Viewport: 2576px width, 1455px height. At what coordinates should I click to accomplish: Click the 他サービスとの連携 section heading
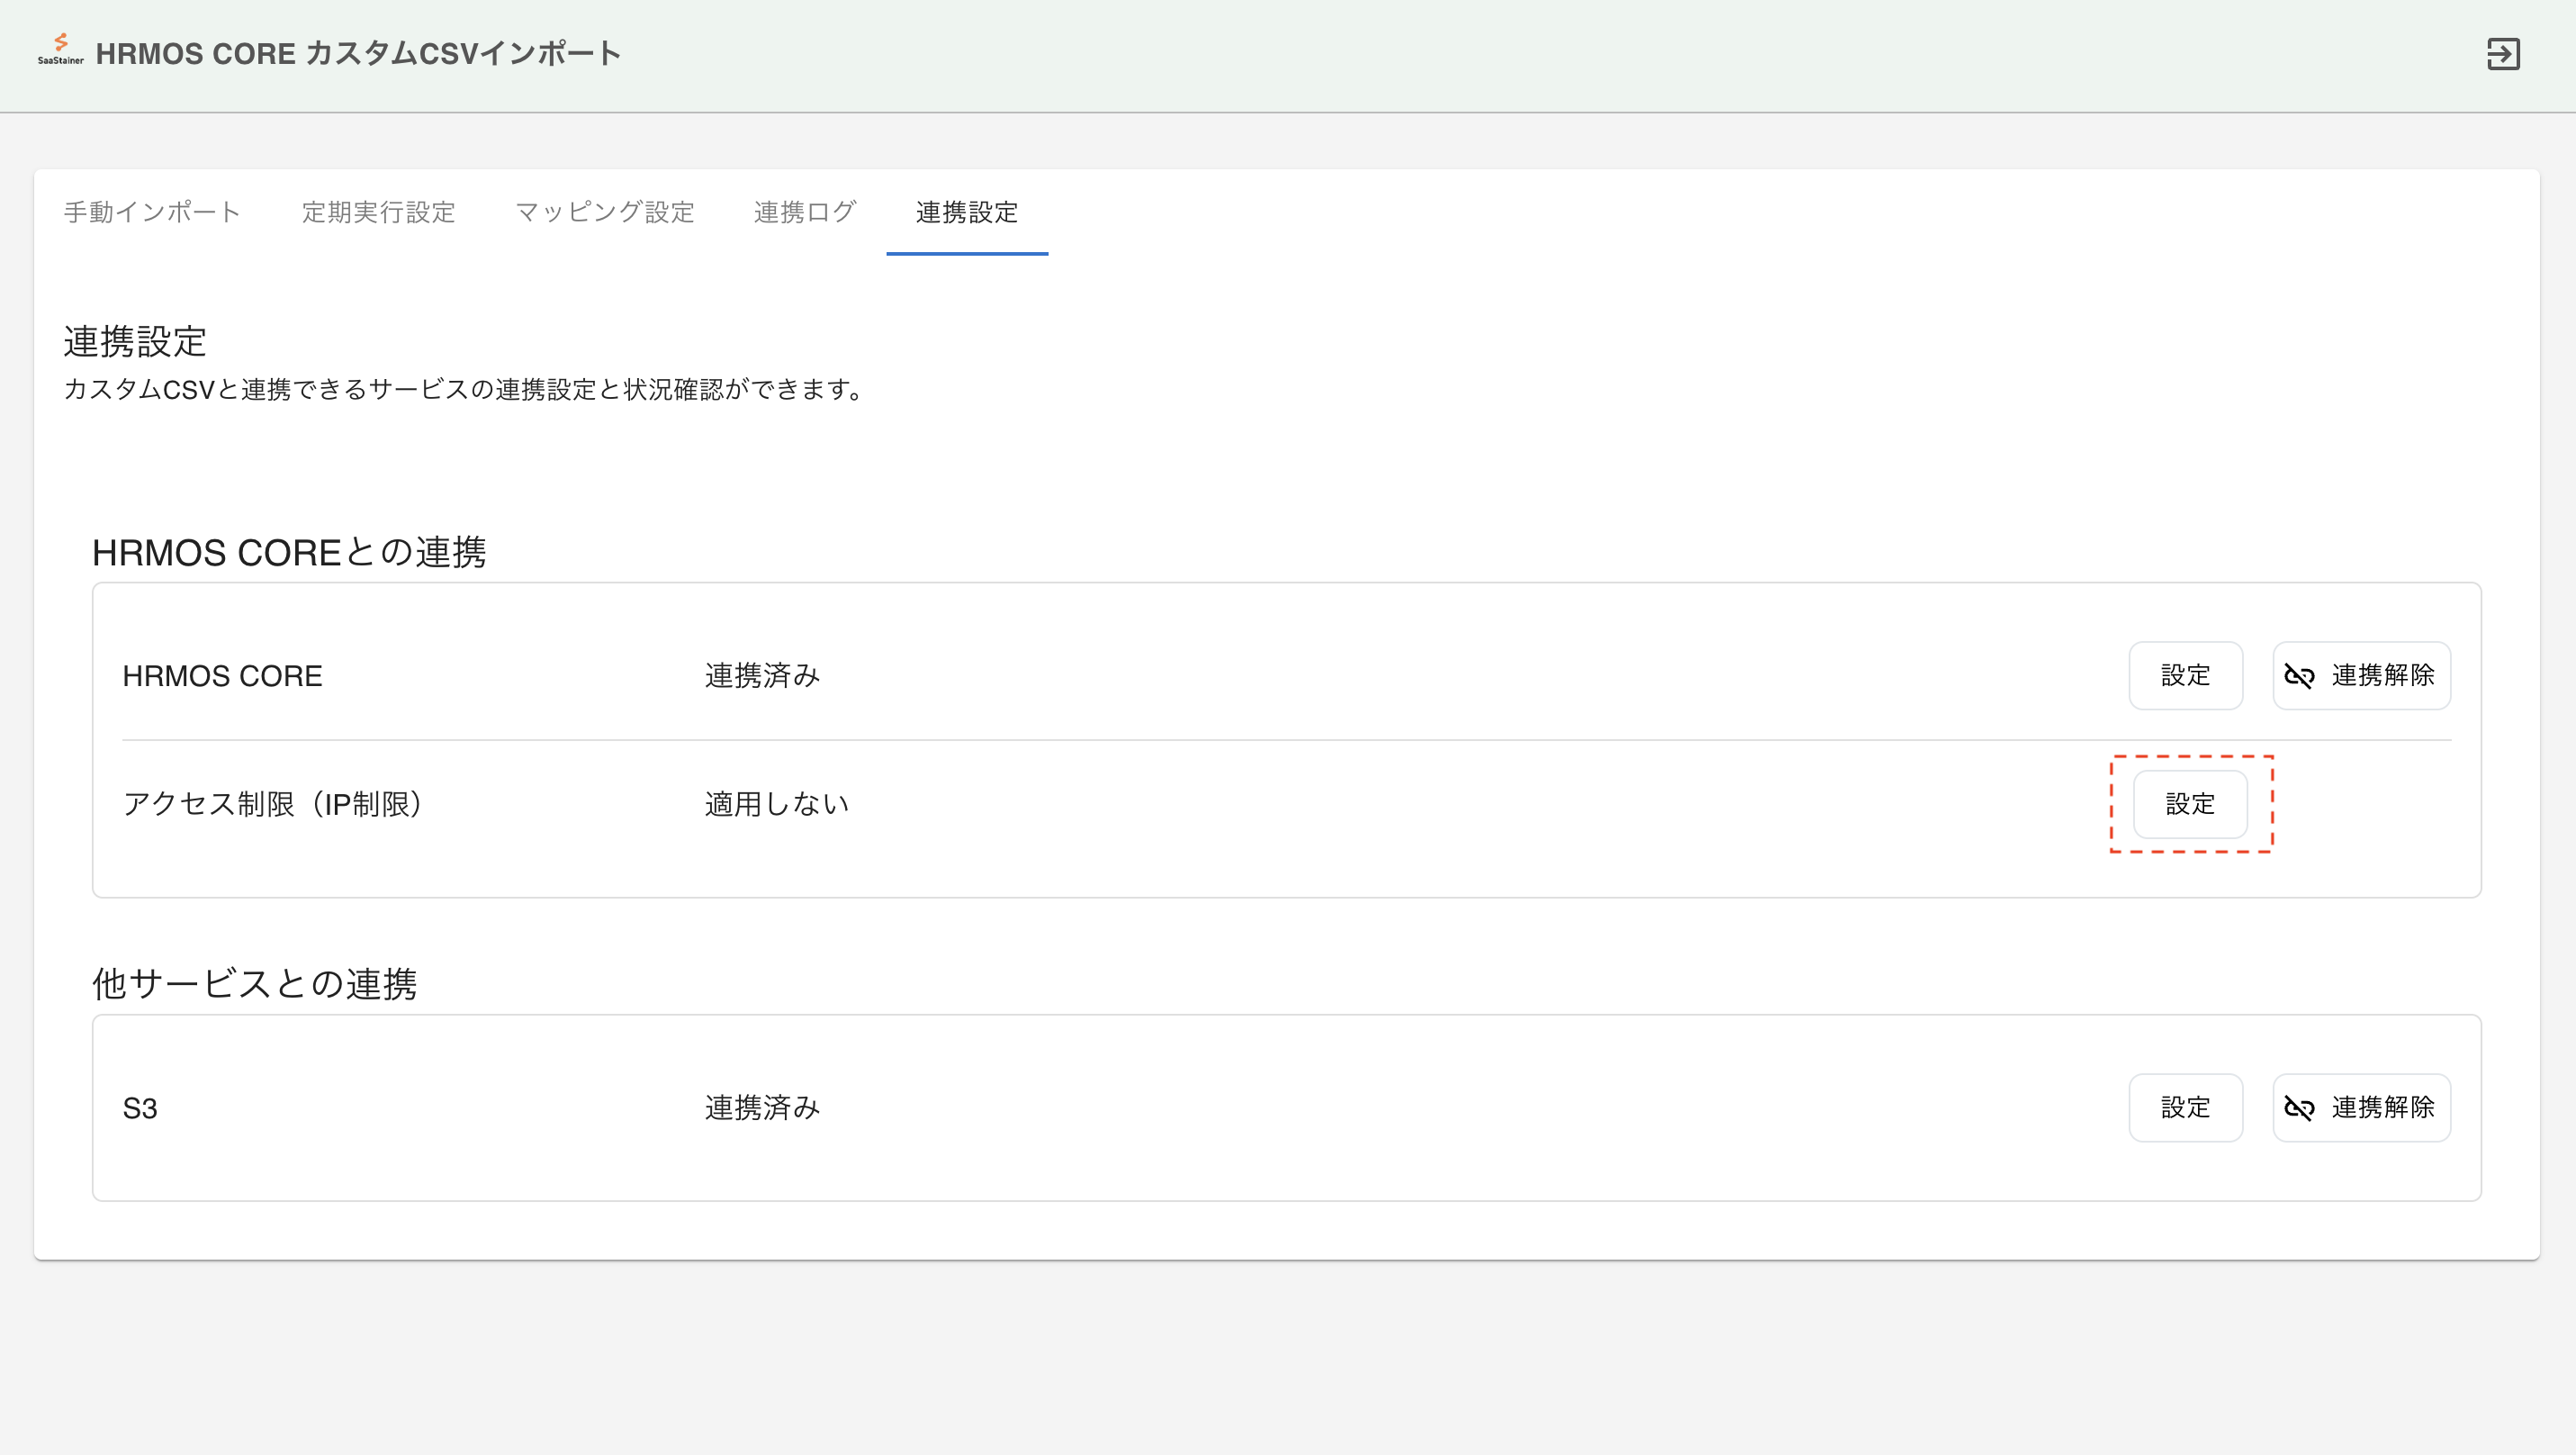(254, 984)
